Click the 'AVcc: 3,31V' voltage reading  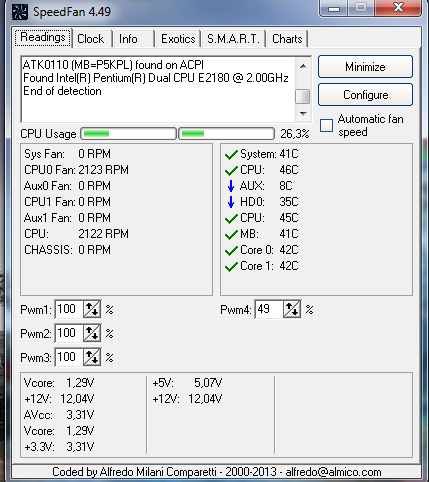59,415
